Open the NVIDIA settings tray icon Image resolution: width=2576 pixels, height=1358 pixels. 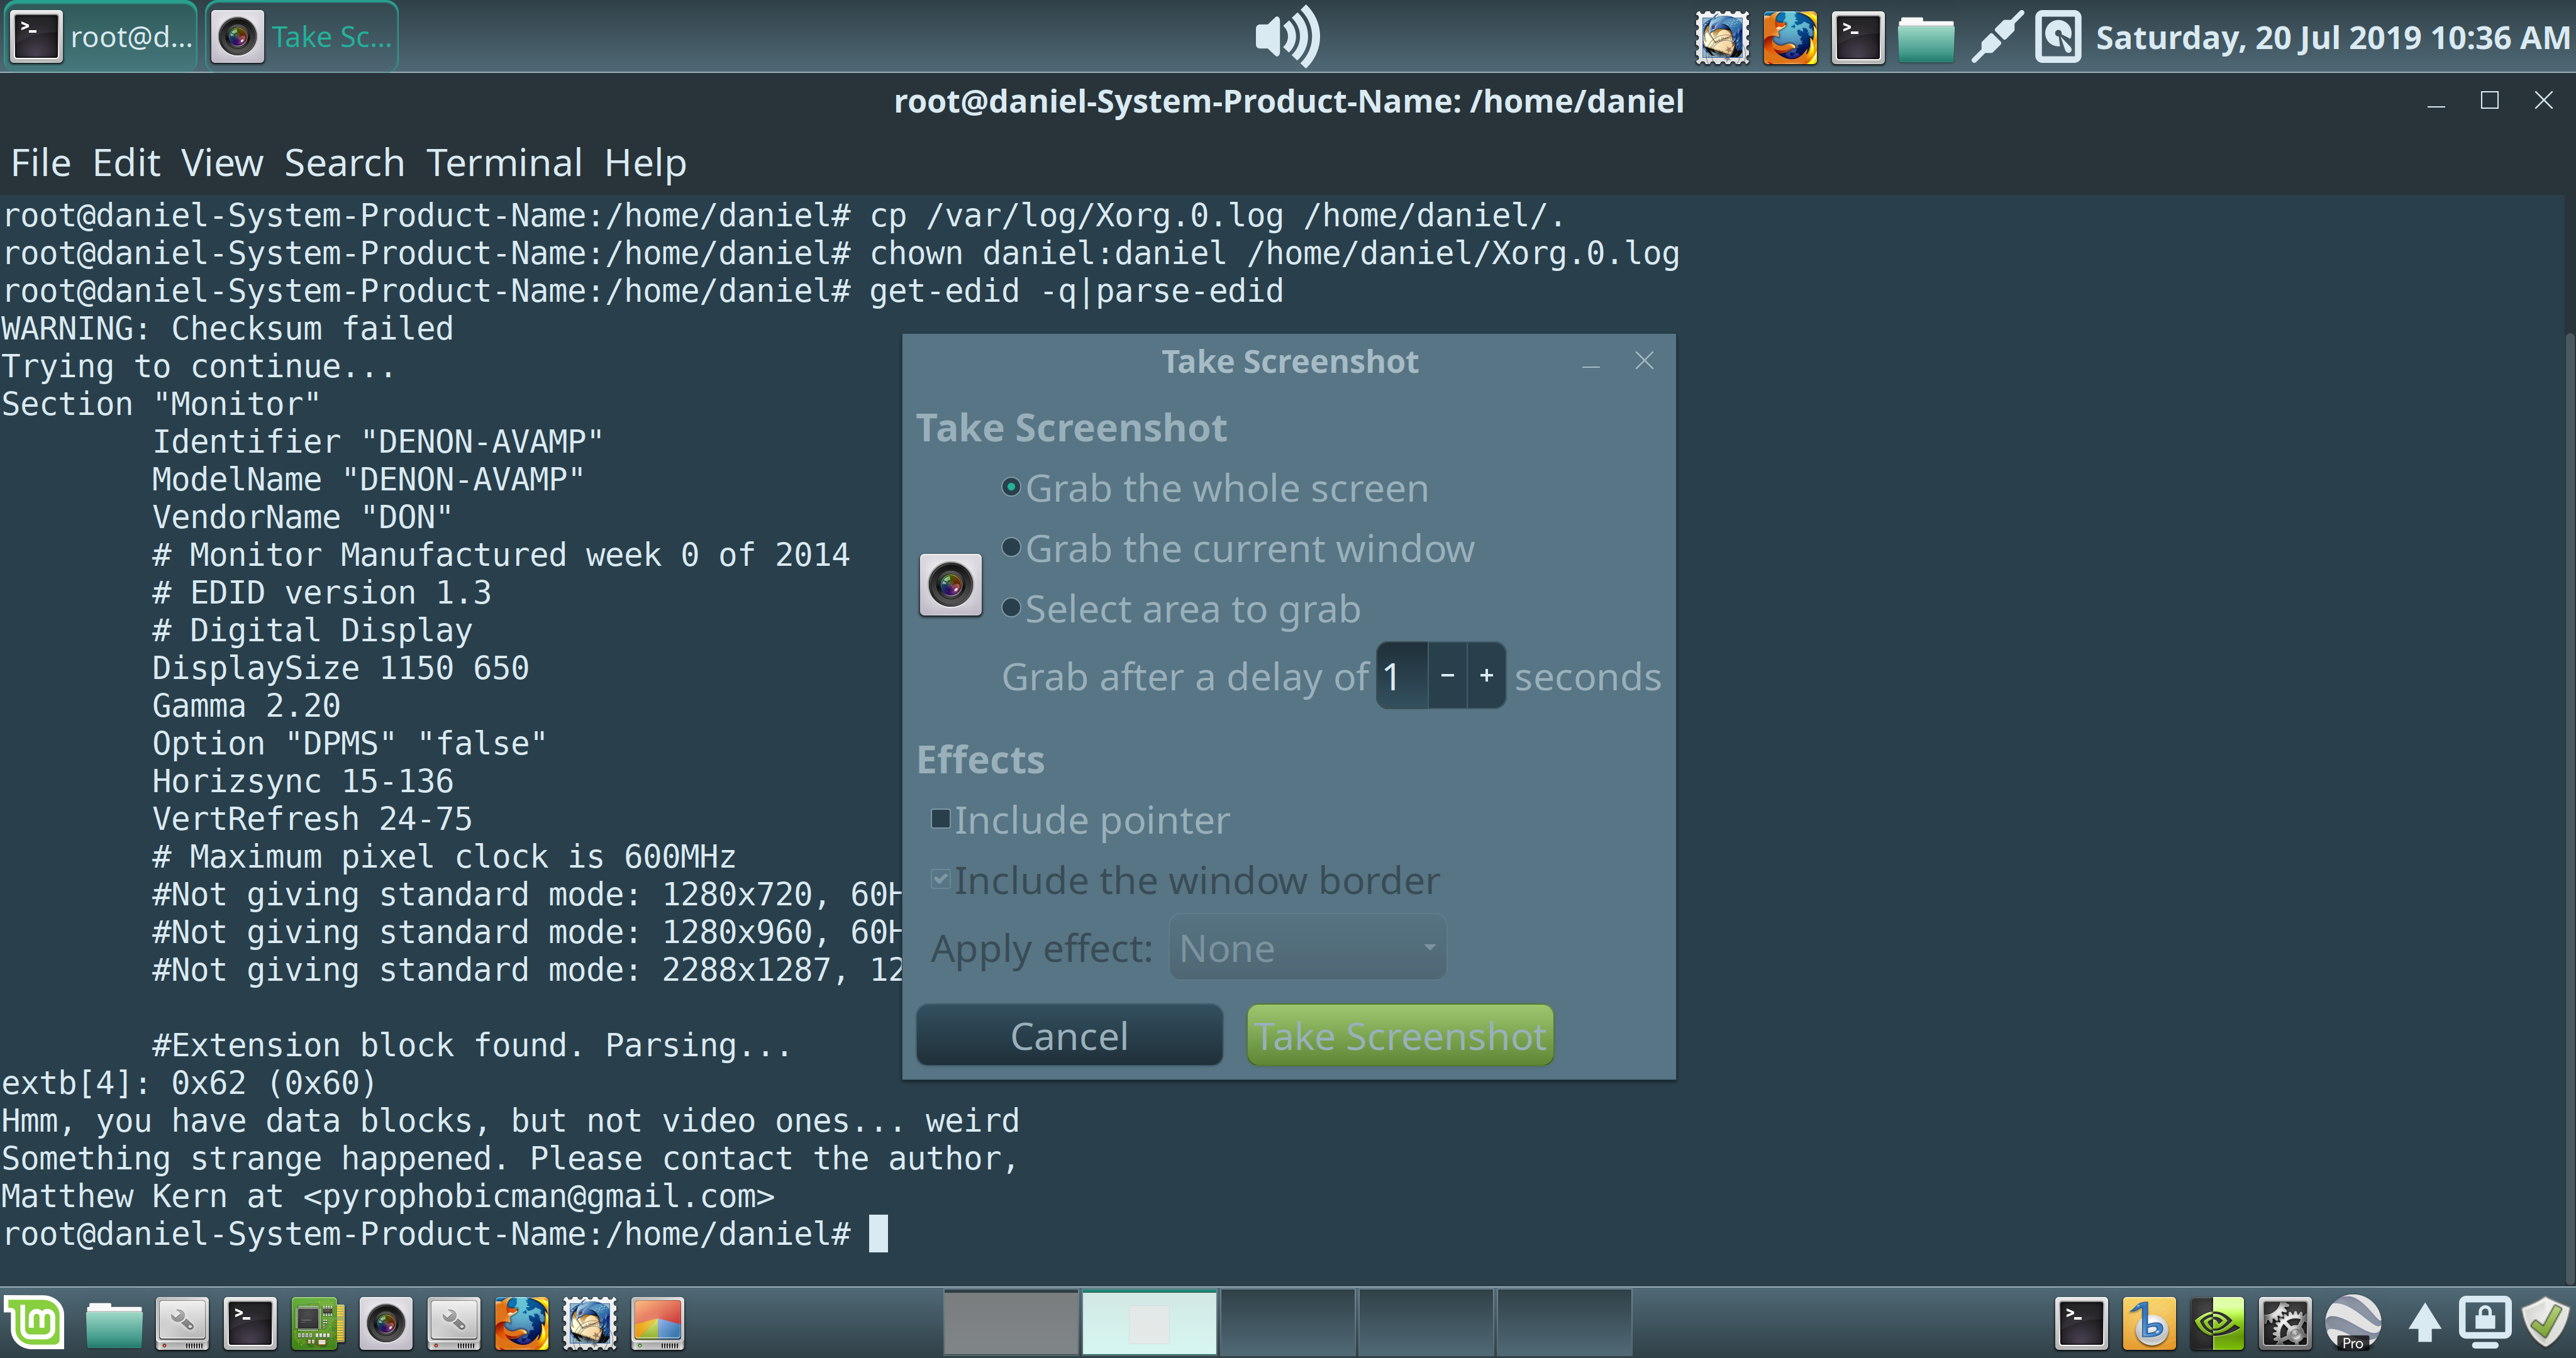(x=2217, y=1324)
